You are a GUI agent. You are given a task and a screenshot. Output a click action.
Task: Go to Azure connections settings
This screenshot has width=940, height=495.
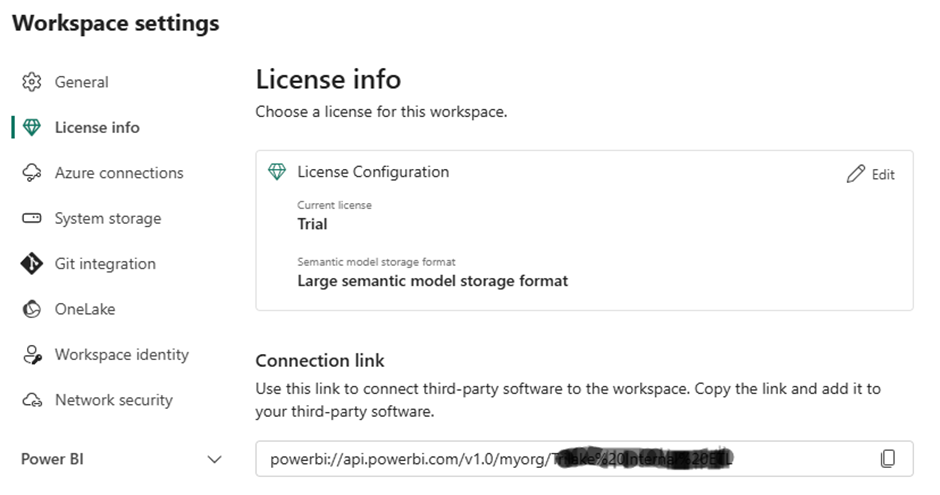[x=119, y=173]
